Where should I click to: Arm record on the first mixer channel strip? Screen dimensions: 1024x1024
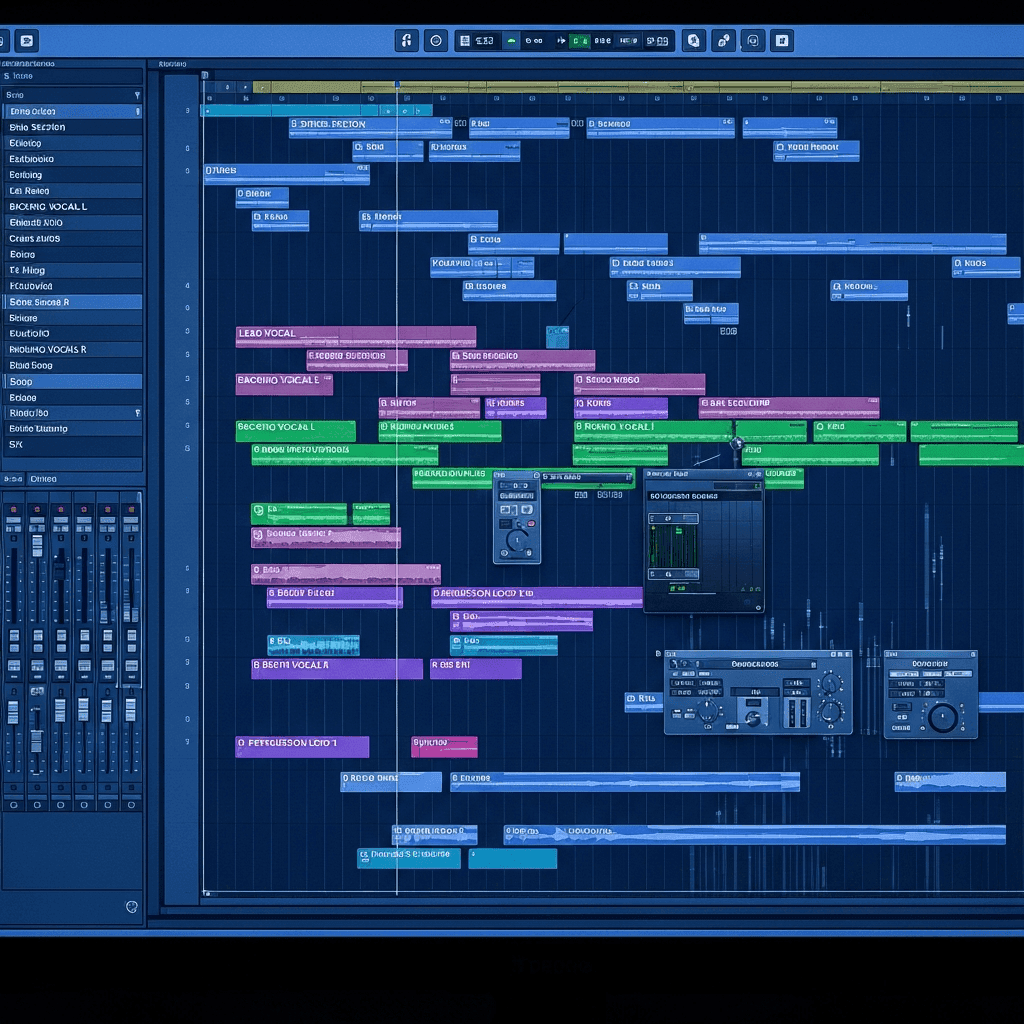[14, 509]
